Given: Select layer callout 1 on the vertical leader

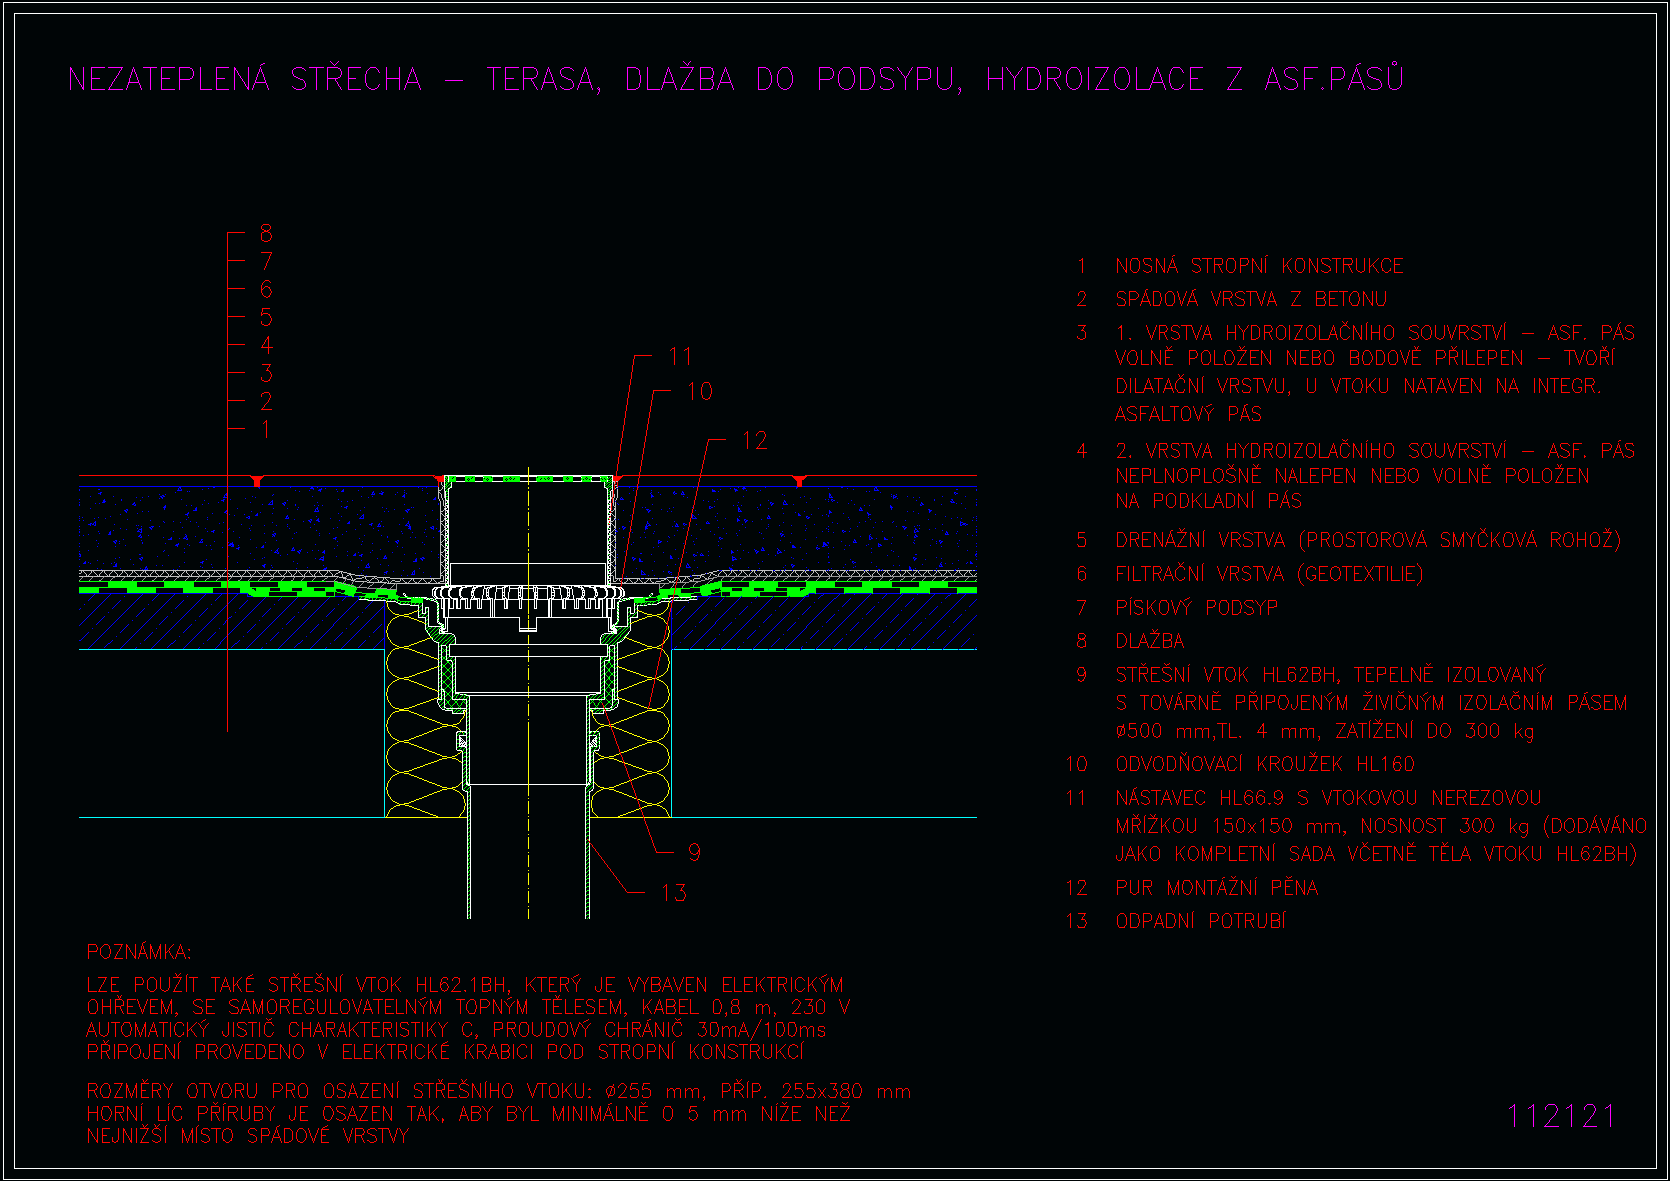Looking at the screenshot, I should (266, 429).
